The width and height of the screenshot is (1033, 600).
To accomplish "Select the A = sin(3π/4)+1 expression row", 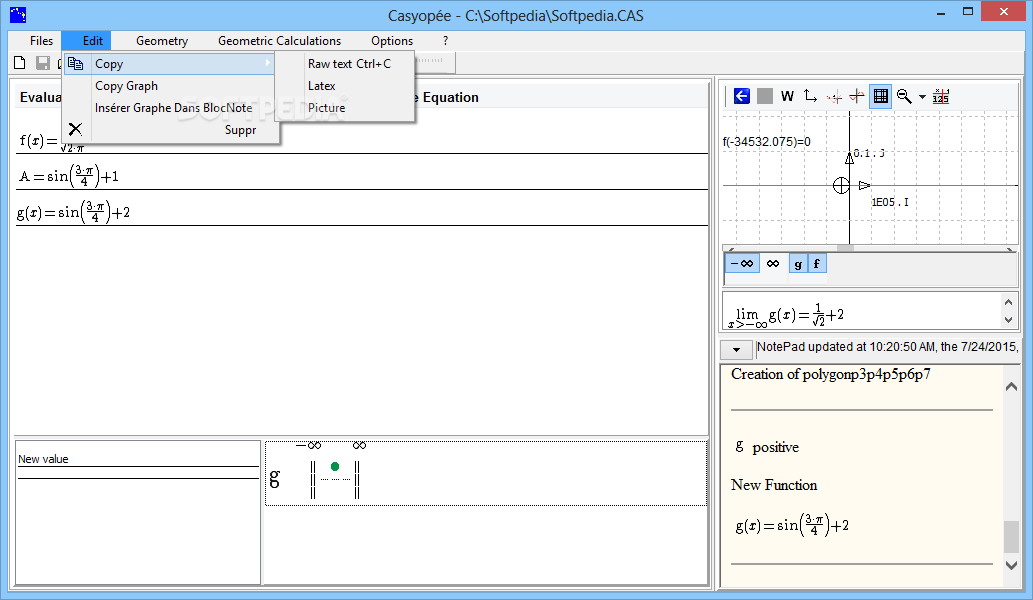I will [x=362, y=176].
